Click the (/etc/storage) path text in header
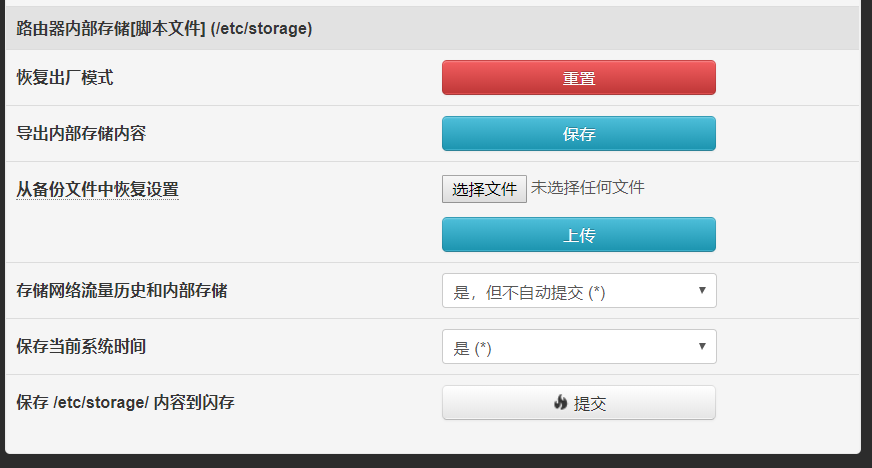Image resolution: width=872 pixels, height=468 pixels. (261, 28)
